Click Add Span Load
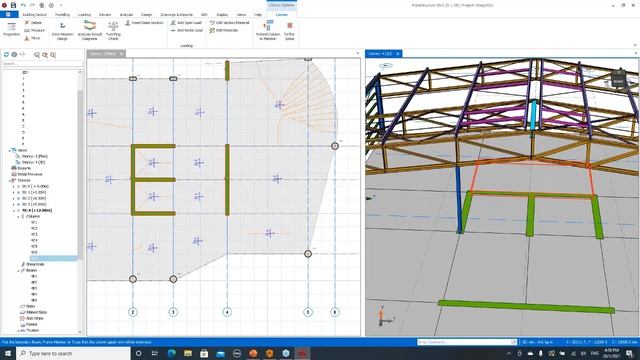The image size is (640, 360). click(x=187, y=23)
